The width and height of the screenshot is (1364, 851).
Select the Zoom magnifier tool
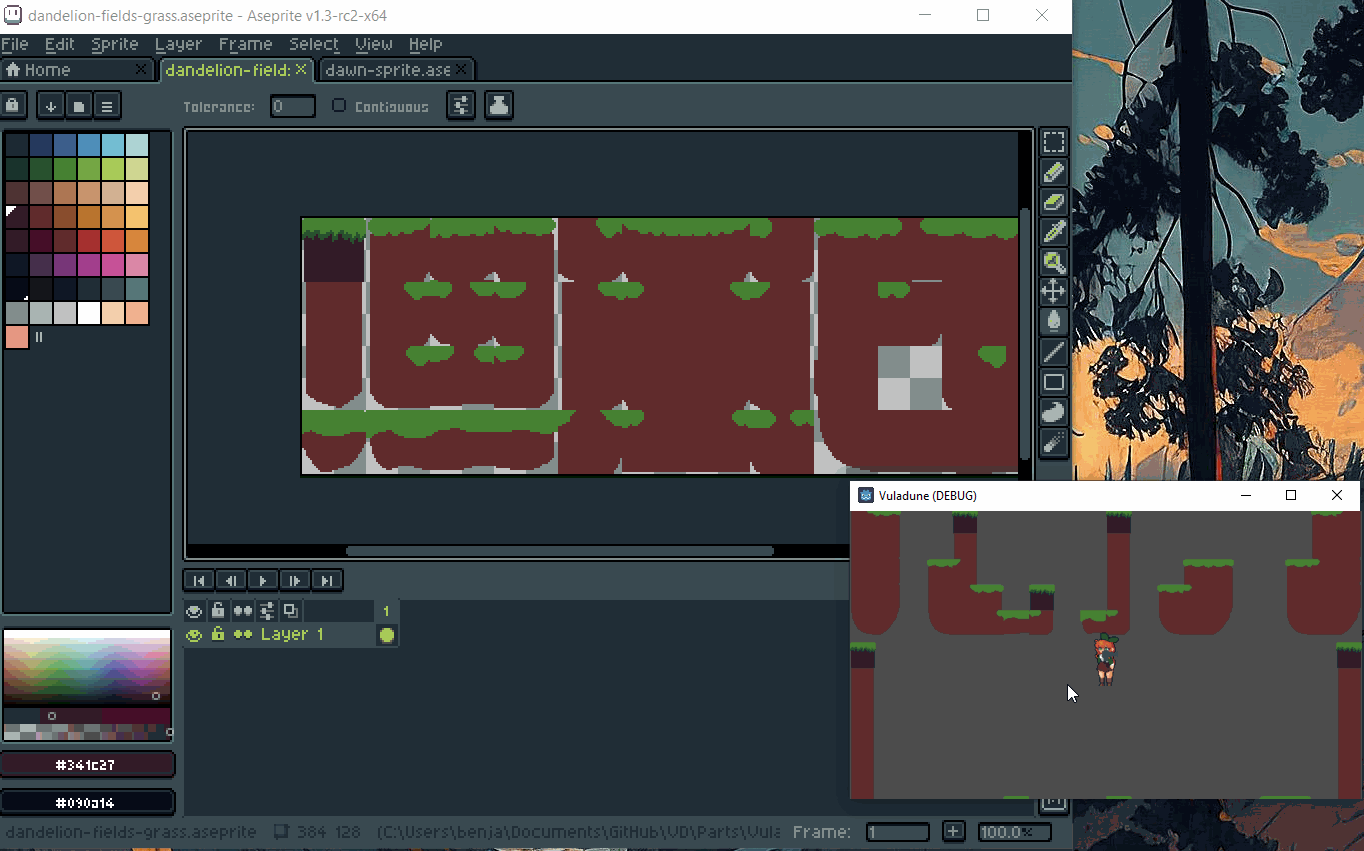(x=1053, y=262)
